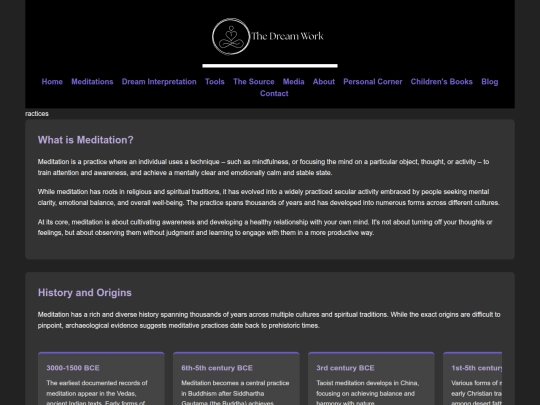The width and height of the screenshot is (540, 405).
Task: Click The Dream Work site title text
Action: coord(287,36)
